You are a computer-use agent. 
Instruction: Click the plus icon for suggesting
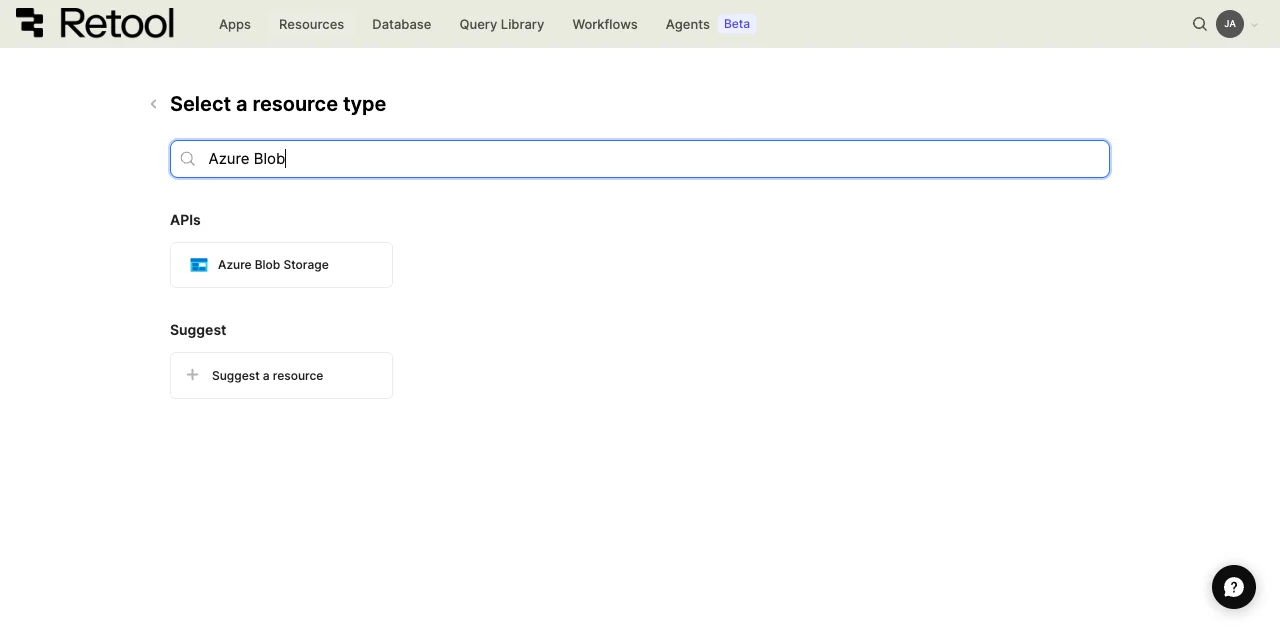coord(193,375)
